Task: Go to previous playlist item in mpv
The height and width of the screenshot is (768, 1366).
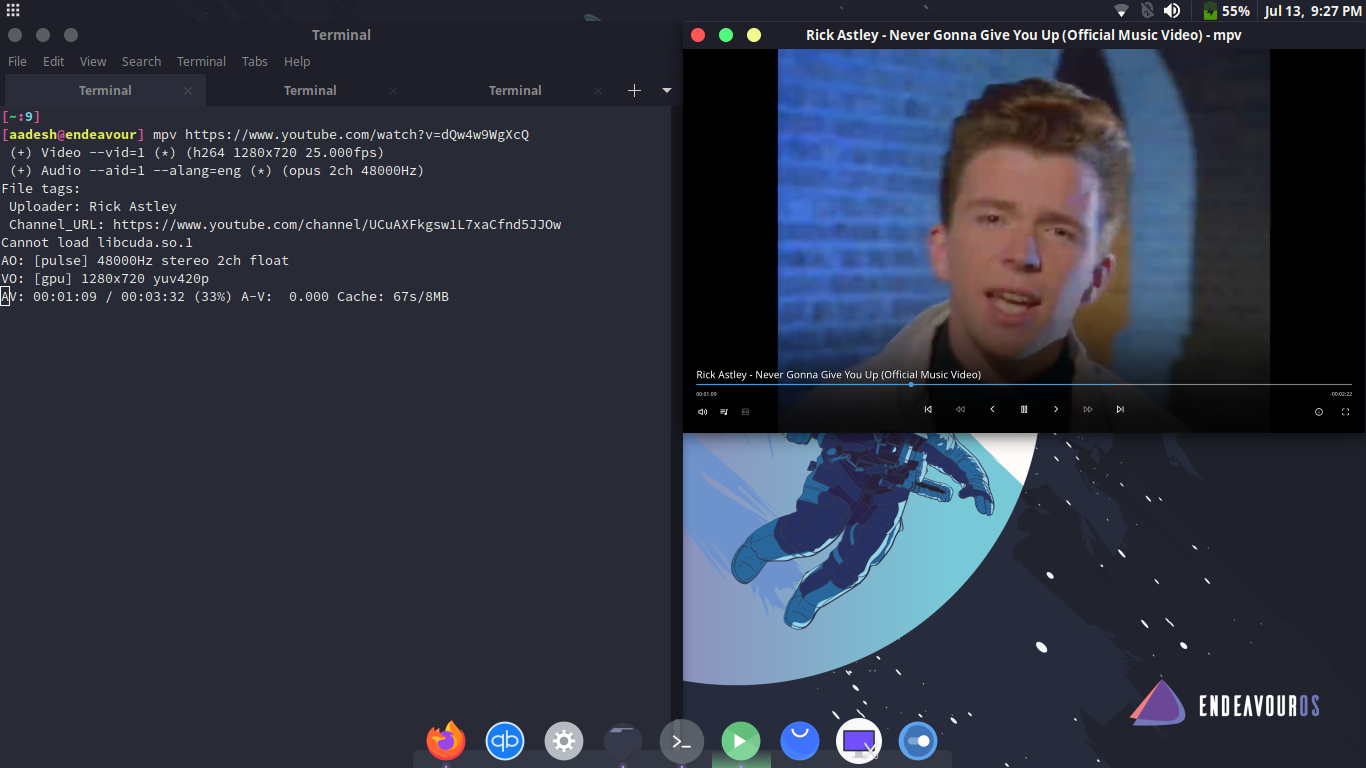Action: [928, 409]
